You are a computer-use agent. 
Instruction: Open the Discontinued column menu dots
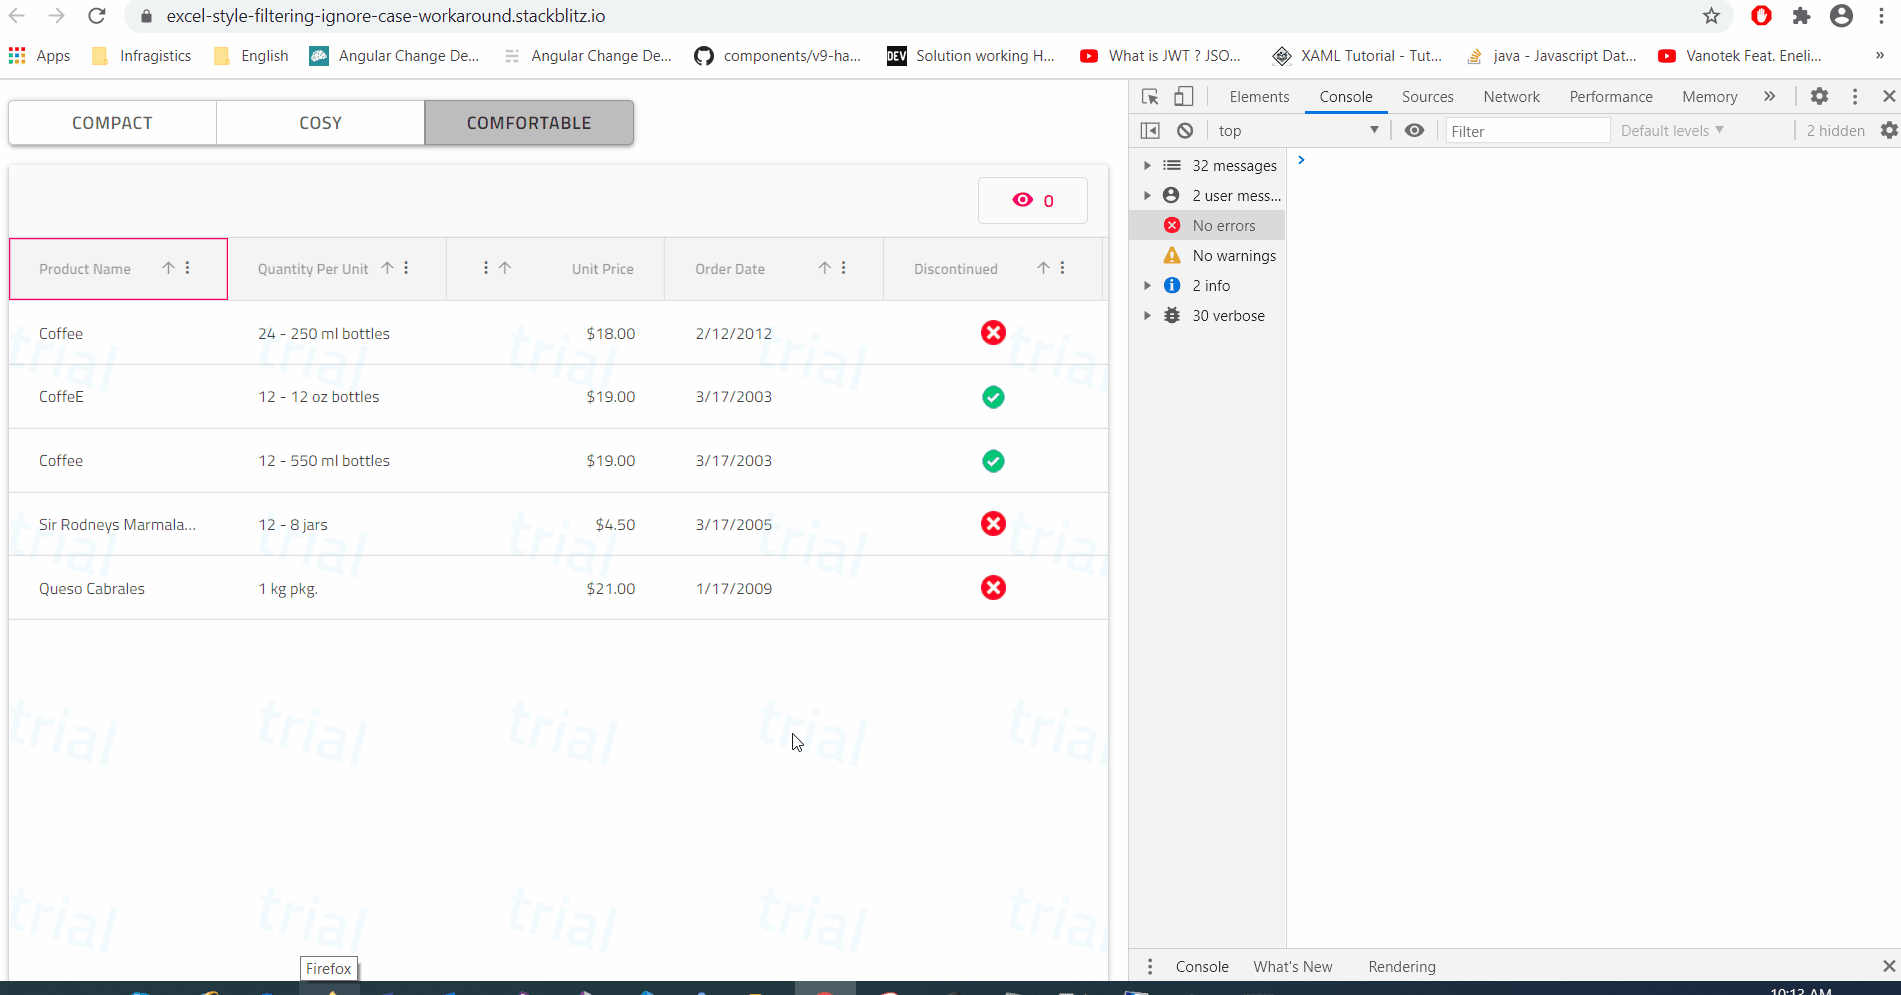[x=1062, y=268]
